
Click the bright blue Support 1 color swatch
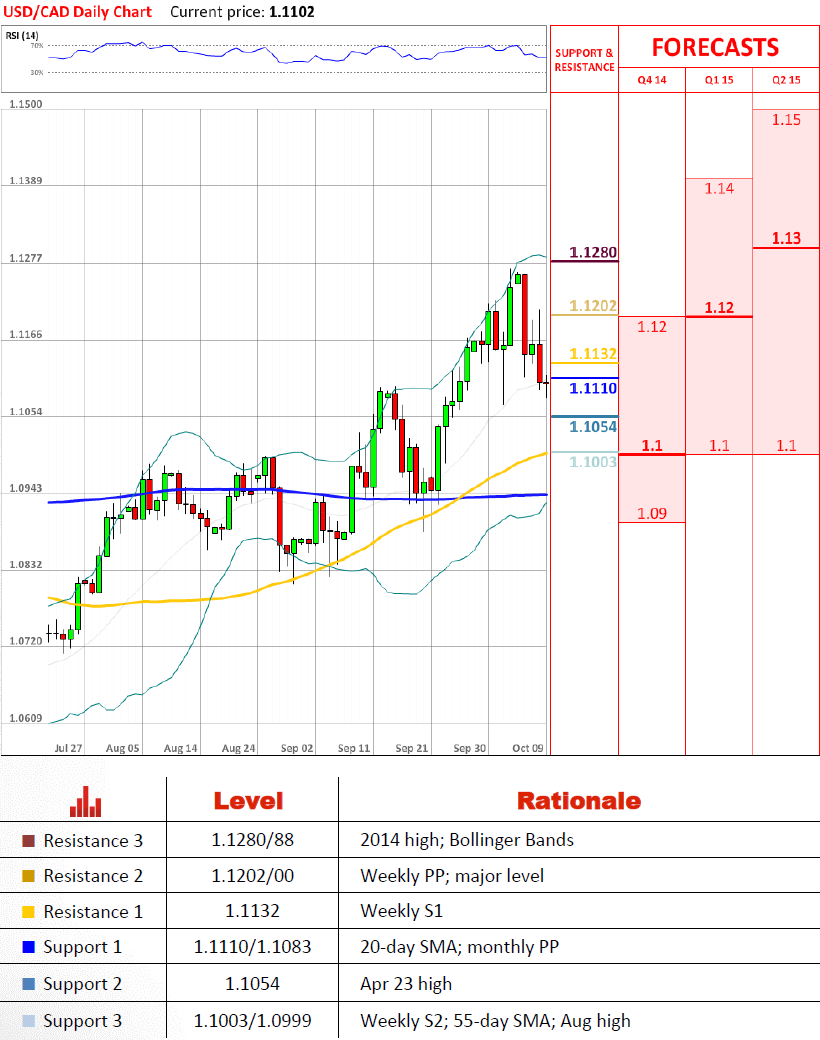point(29,947)
